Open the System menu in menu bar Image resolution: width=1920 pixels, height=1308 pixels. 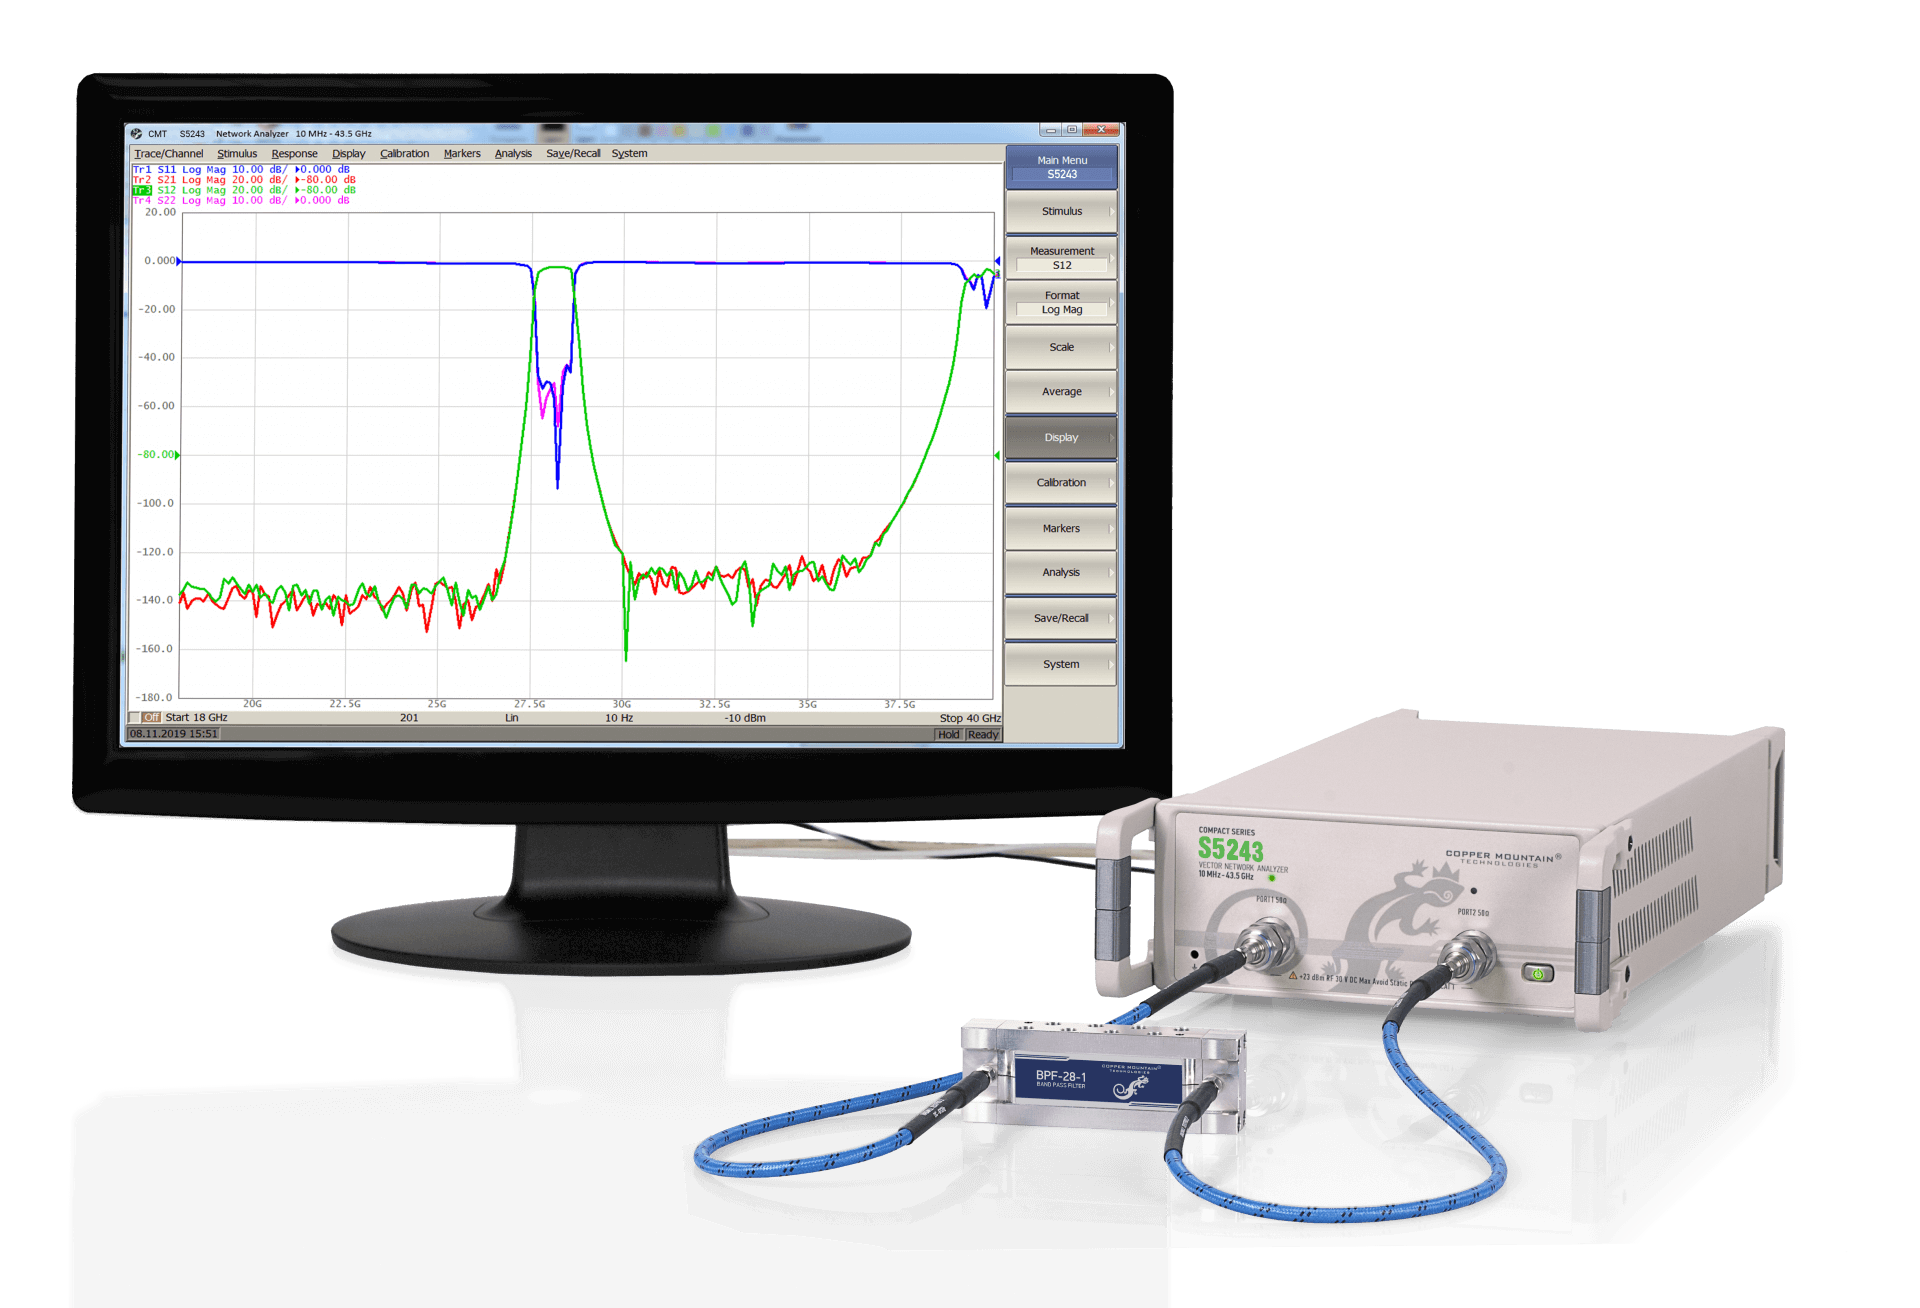pyautogui.click(x=629, y=154)
